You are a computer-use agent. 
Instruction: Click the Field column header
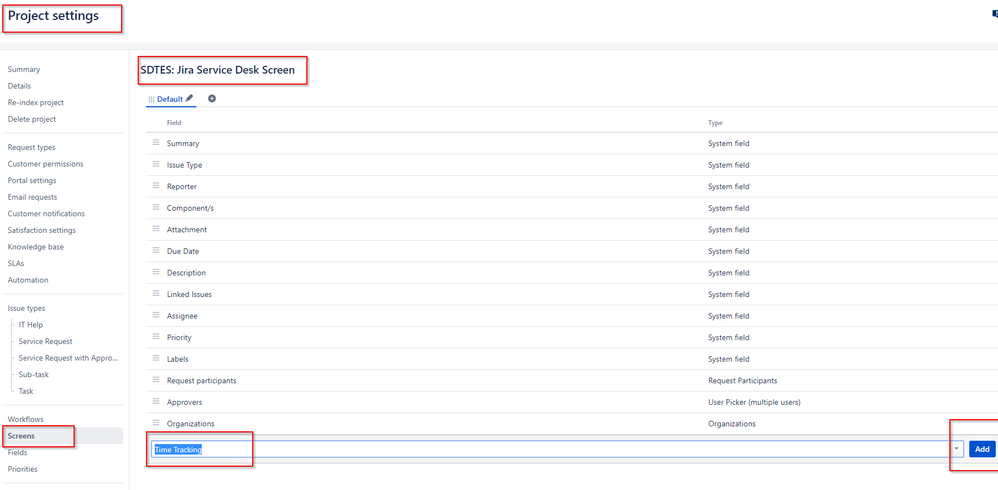(174, 123)
